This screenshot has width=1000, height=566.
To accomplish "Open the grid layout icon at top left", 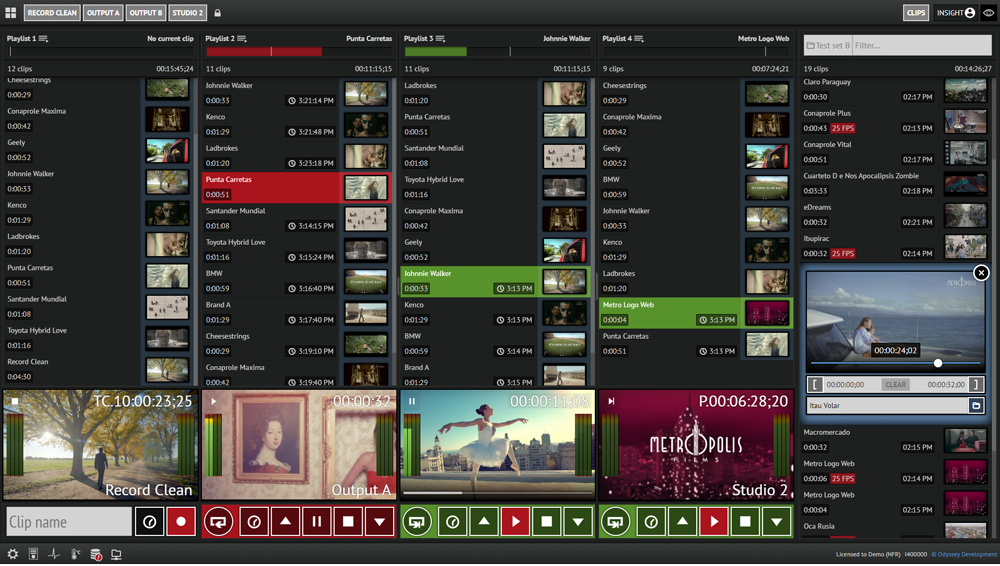I will pos(11,12).
